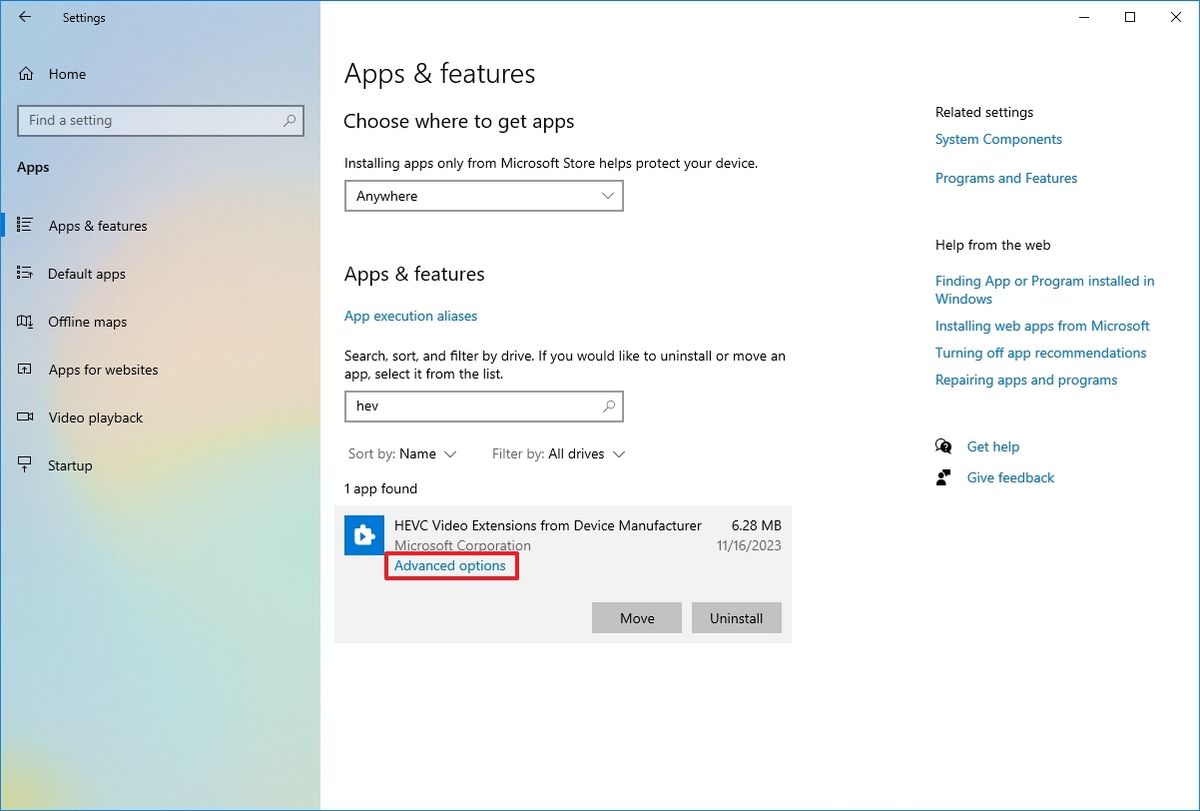Open Offline maps settings

(x=87, y=321)
